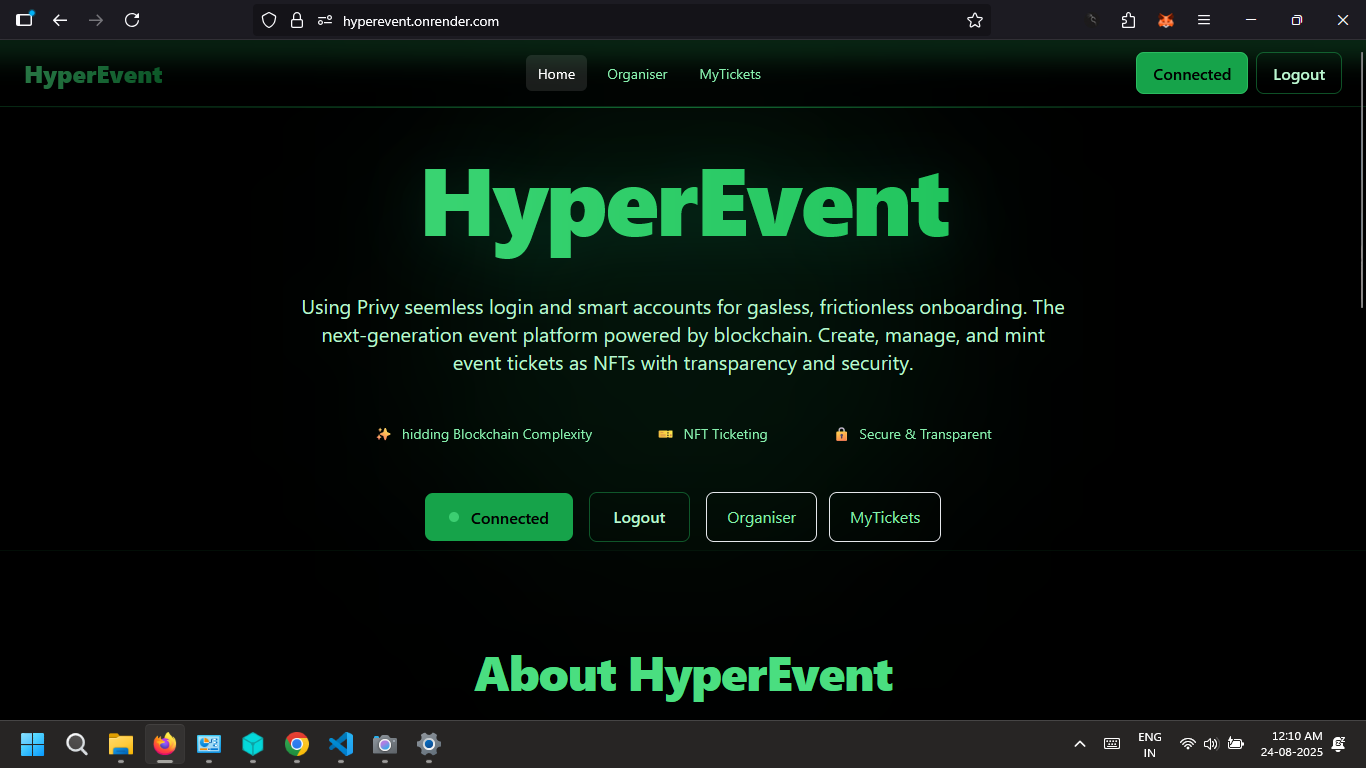The image size is (1366, 768).
Task: Bookmark this page with star icon
Action: pos(975,20)
